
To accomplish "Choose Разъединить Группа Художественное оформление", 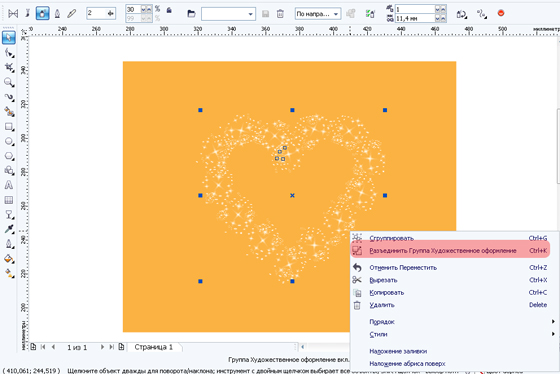I will 450,250.
